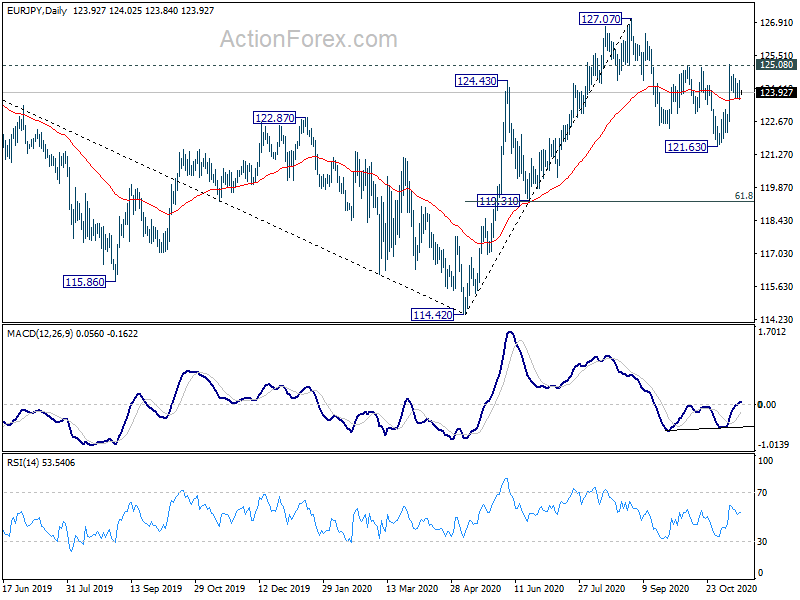
Task: Click the MACD 1.7012 scale value
Action: pyautogui.click(x=772, y=332)
